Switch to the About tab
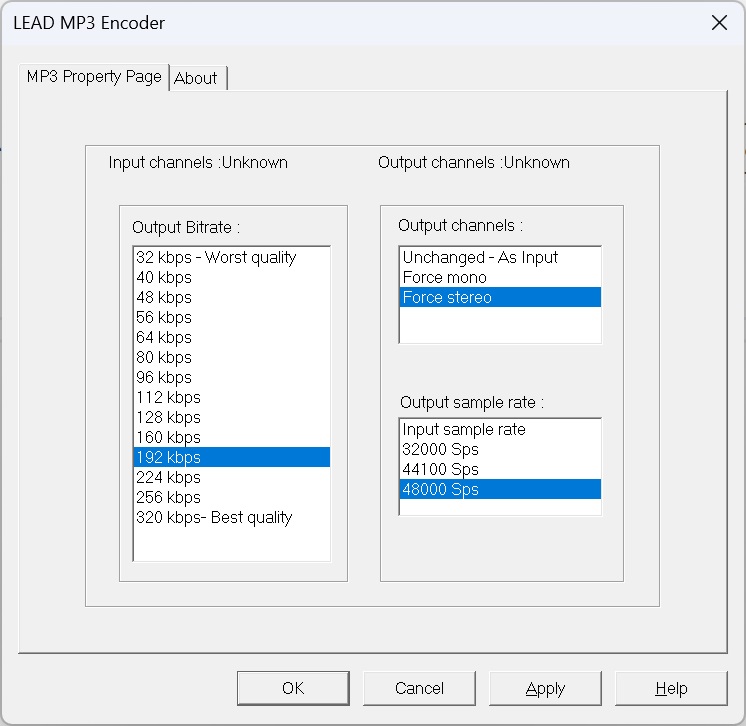 point(196,78)
